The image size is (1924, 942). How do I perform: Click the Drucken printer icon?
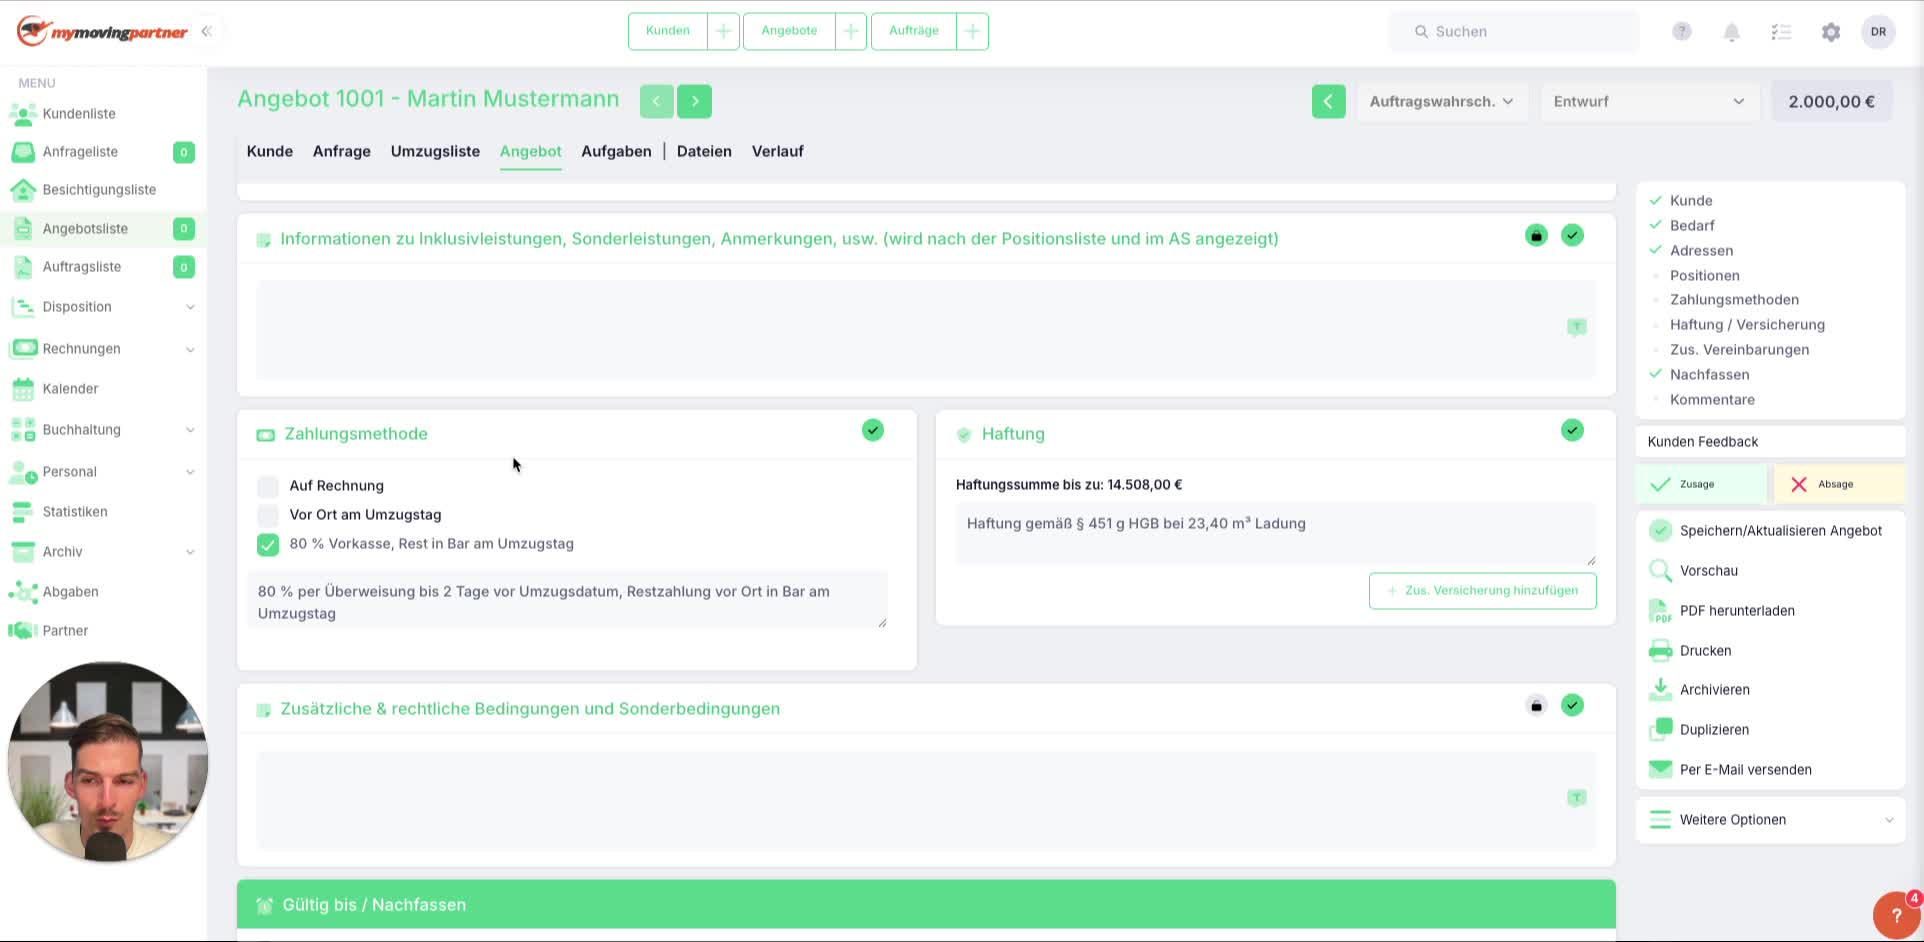tap(1660, 651)
